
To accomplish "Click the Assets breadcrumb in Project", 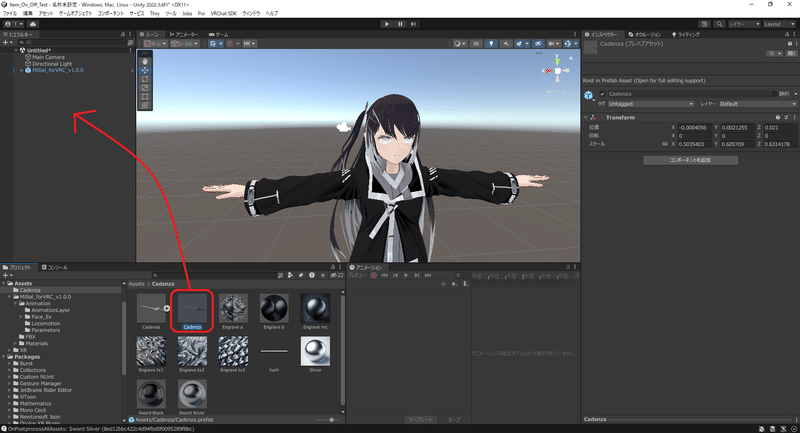I will coord(136,284).
